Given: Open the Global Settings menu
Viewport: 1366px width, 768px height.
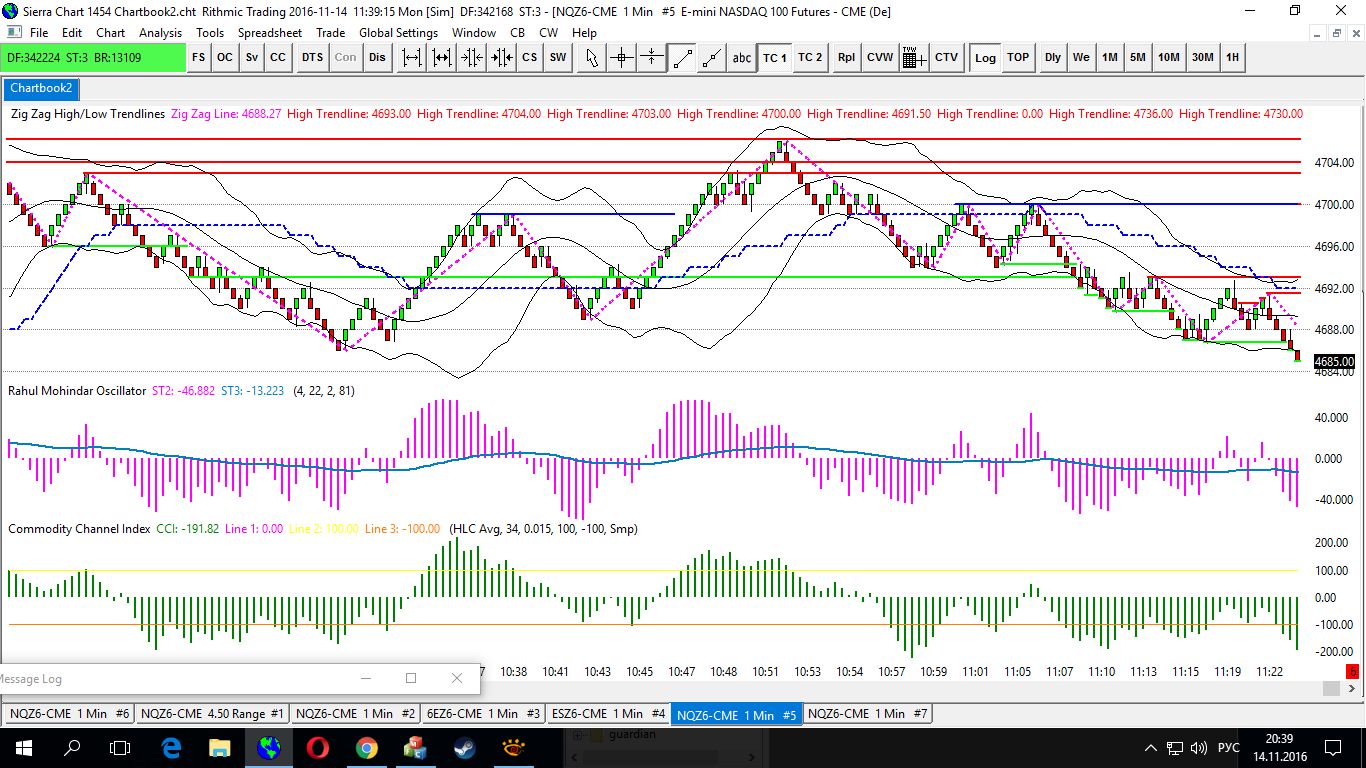Looking at the screenshot, I should 398,32.
